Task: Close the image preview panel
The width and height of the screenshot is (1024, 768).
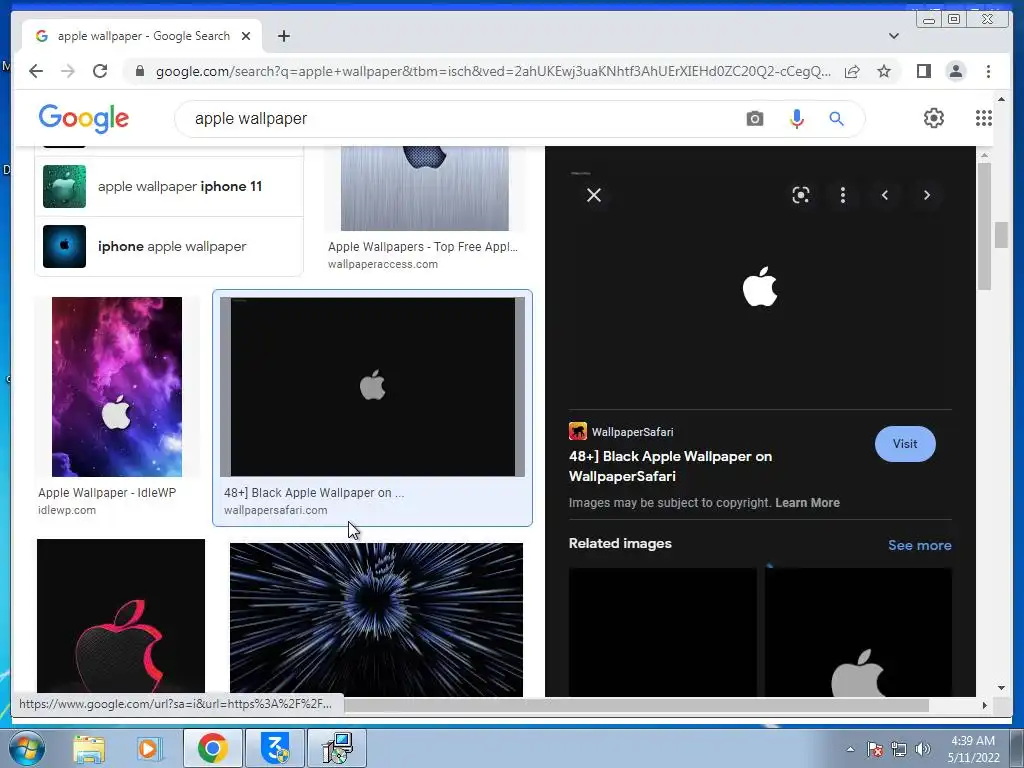Action: [594, 195]
